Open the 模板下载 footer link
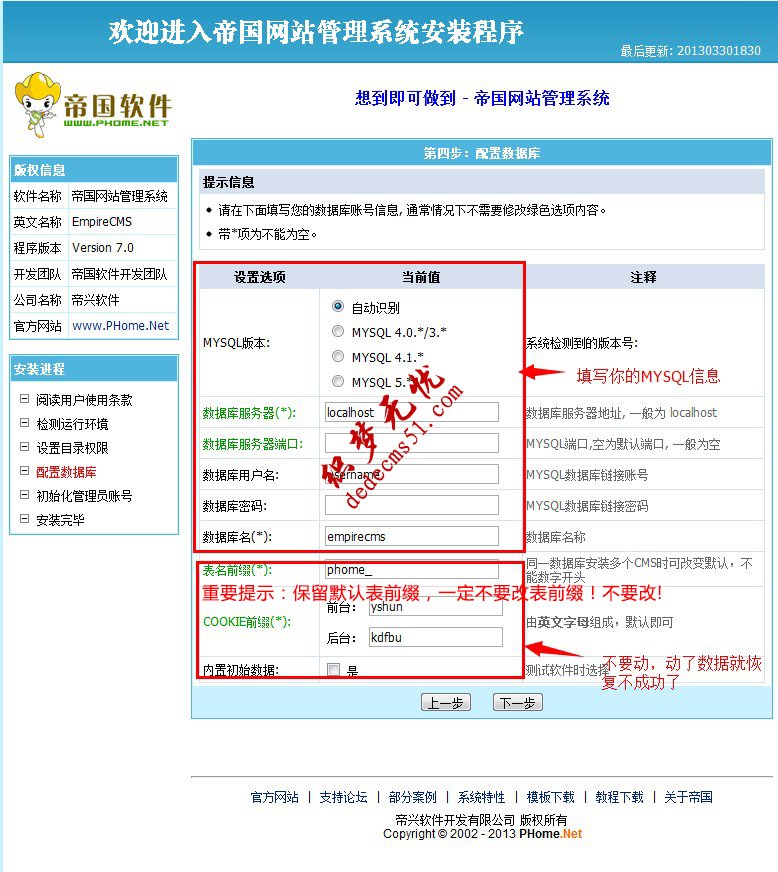The width and height of the screenshot is (778, 872). (551, 797)
